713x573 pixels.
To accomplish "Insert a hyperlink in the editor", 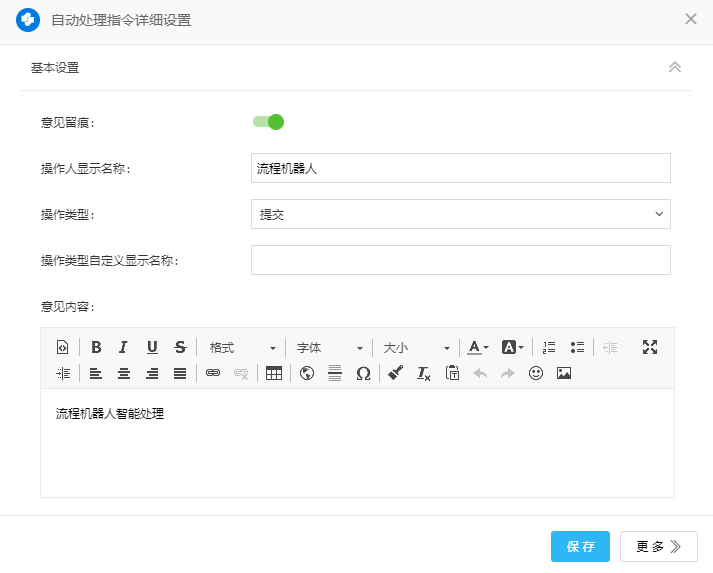I will click(x=212, y=373).
